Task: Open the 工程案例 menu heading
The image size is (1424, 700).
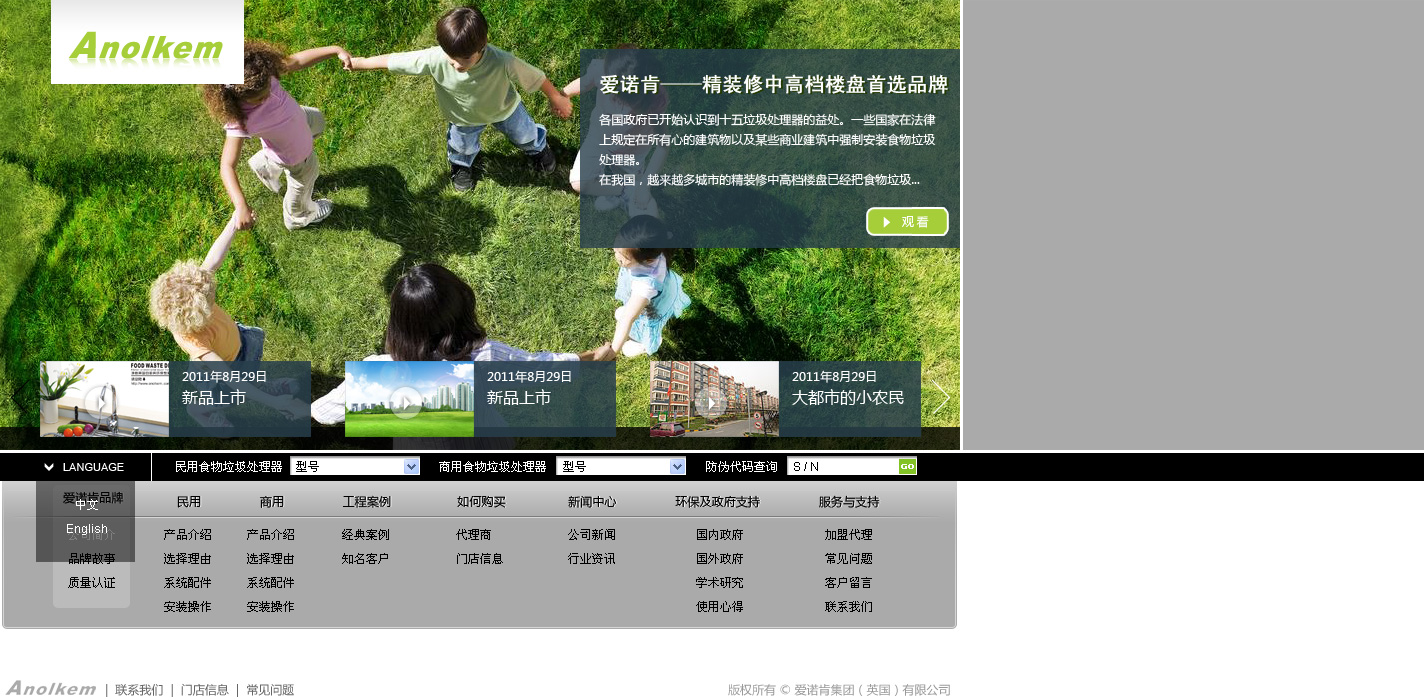Action: tap(366, 502)
